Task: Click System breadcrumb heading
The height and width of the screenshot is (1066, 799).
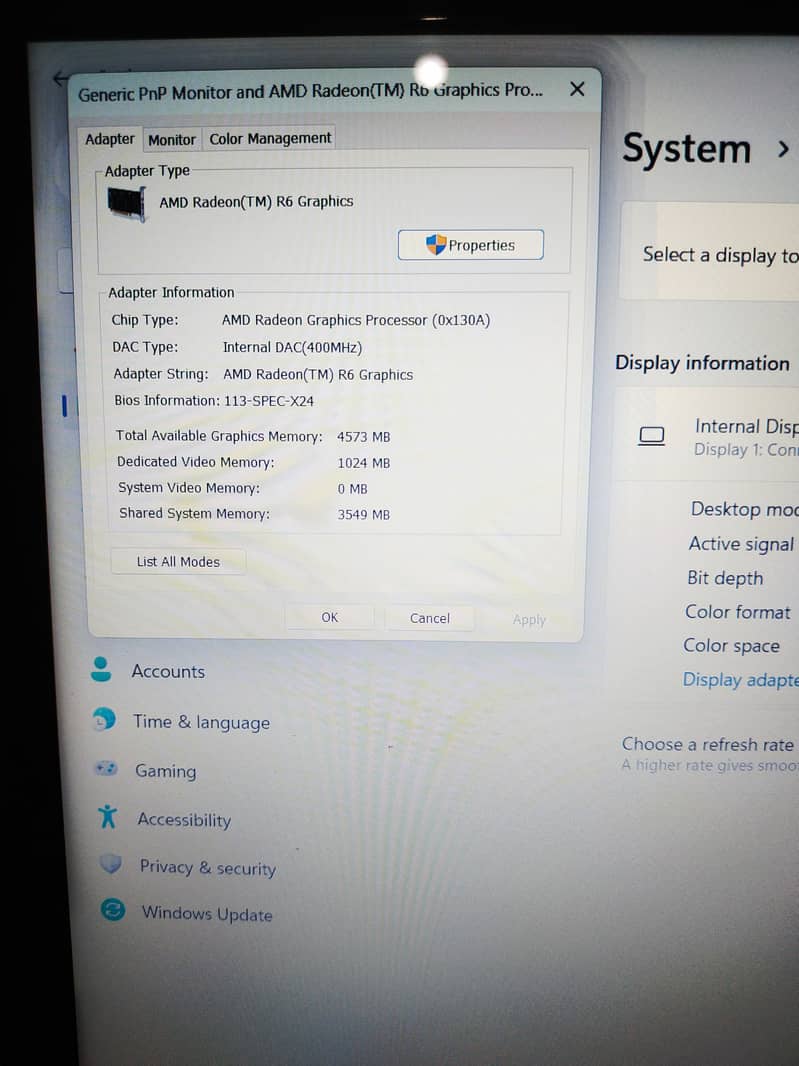Action: tap(687, 148)
